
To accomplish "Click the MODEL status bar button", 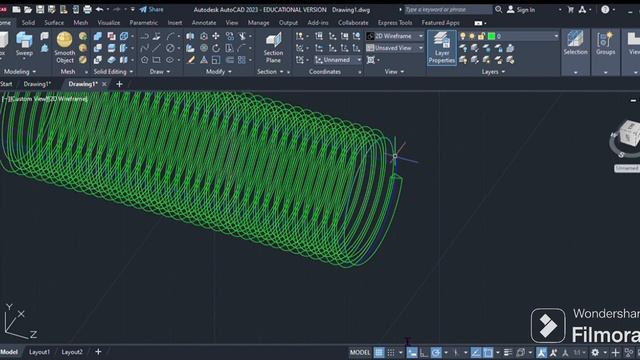I will (360, 352).
